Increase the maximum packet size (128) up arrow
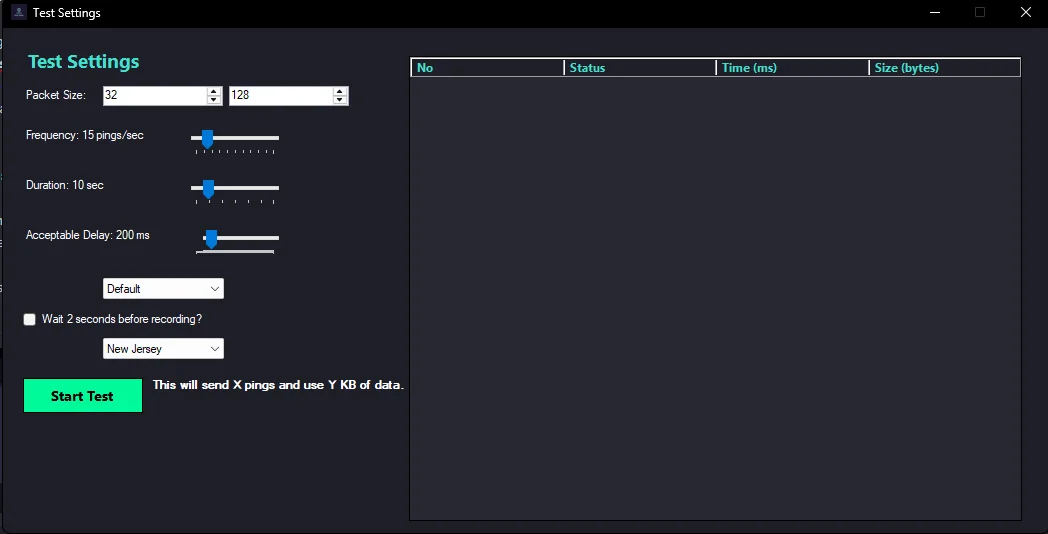 tap(340, 92)
